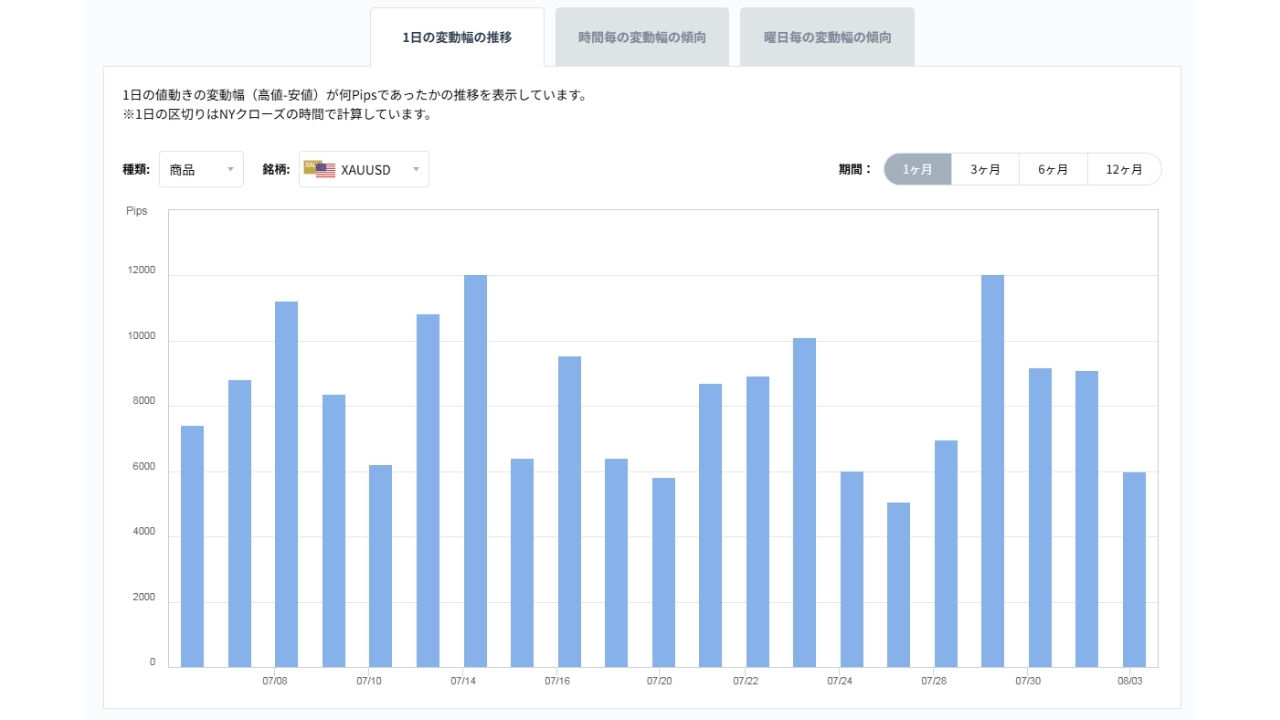Click the bar above 08/03
Viewport: 1280px width, 720px height.
1134,569
